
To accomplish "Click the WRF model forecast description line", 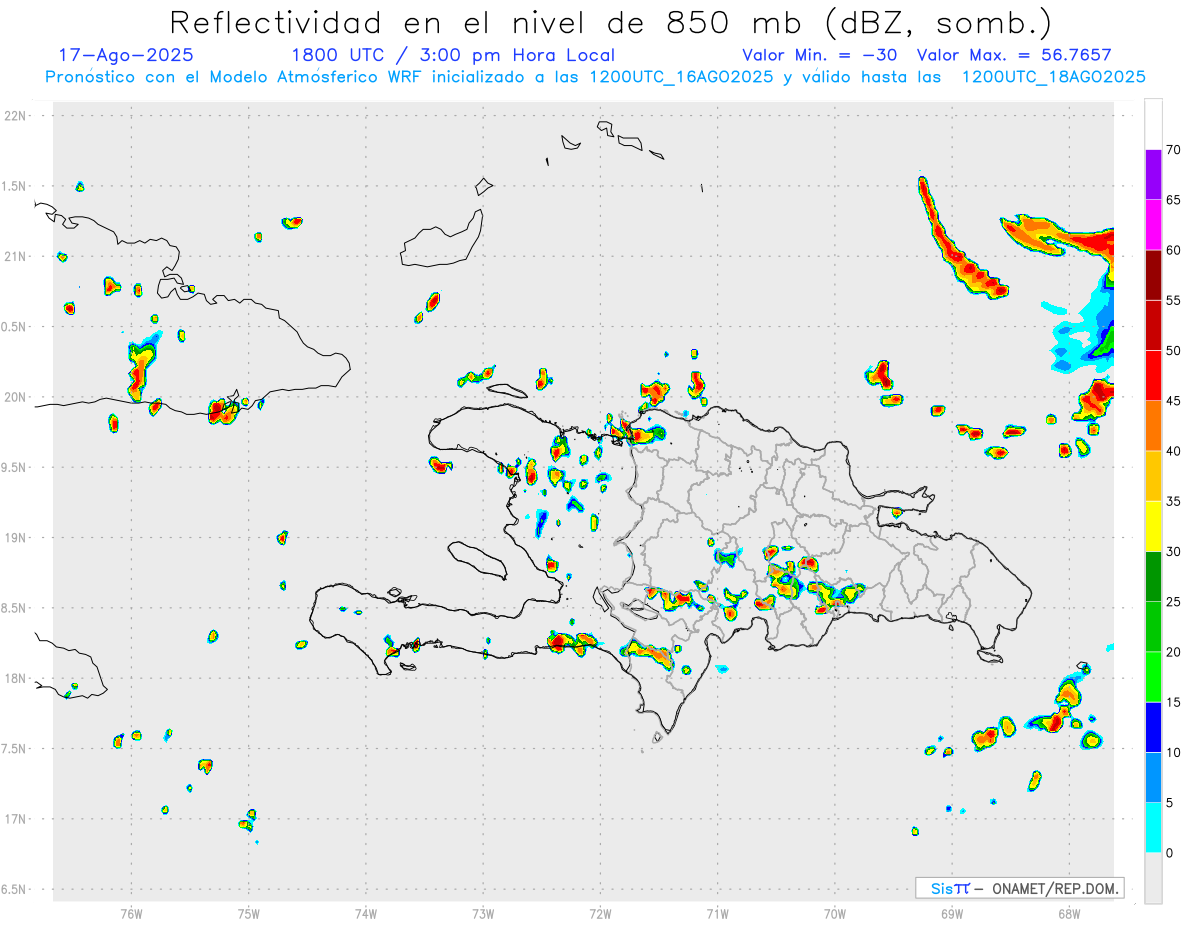I will click(x=595, y=77).
